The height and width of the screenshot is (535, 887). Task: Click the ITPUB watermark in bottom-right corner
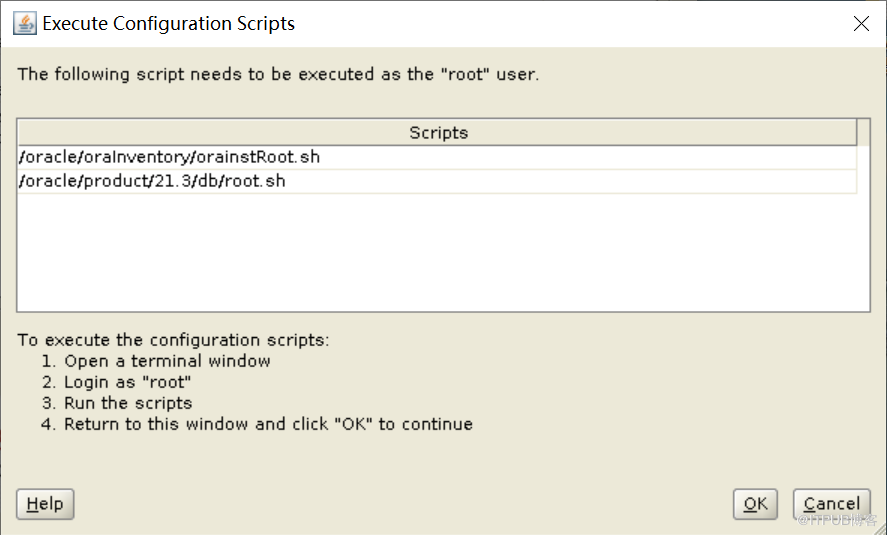pyautogui.click(x=838, y=521)
